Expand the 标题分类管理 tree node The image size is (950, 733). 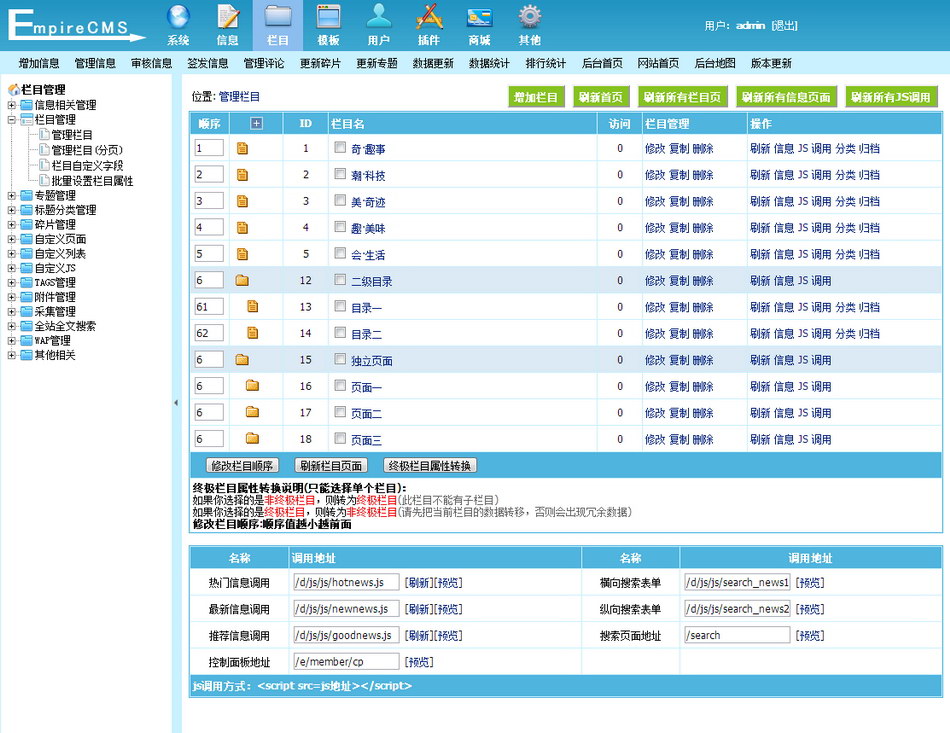[12, 210]
